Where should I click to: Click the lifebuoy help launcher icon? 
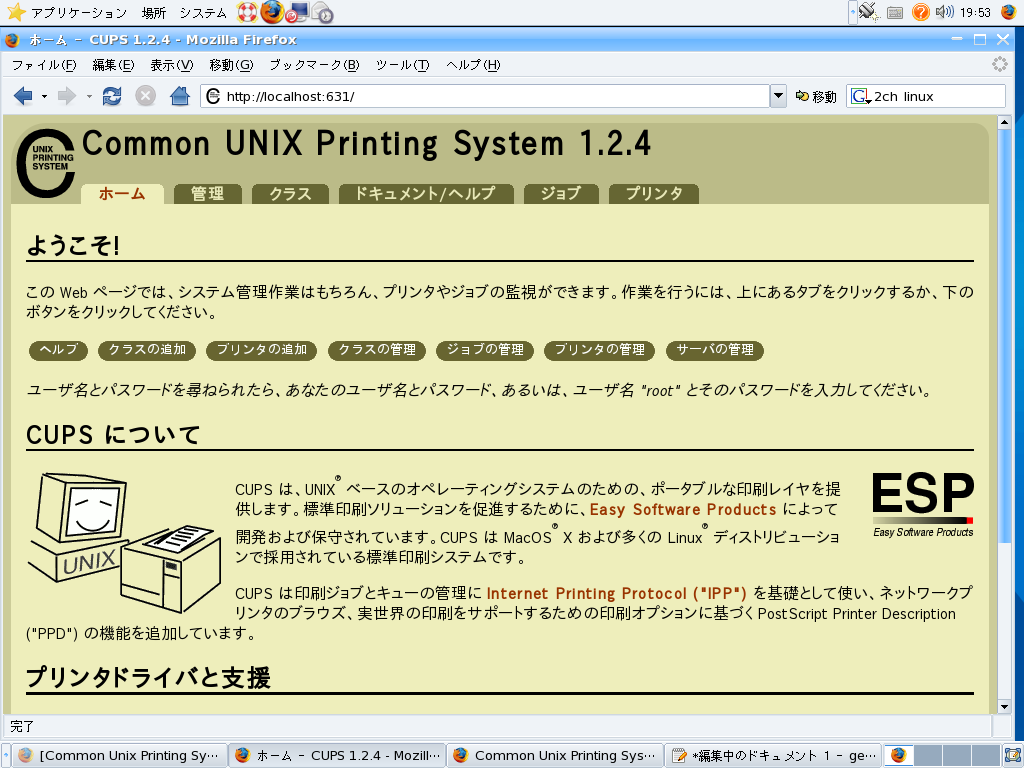click(247, 12)
